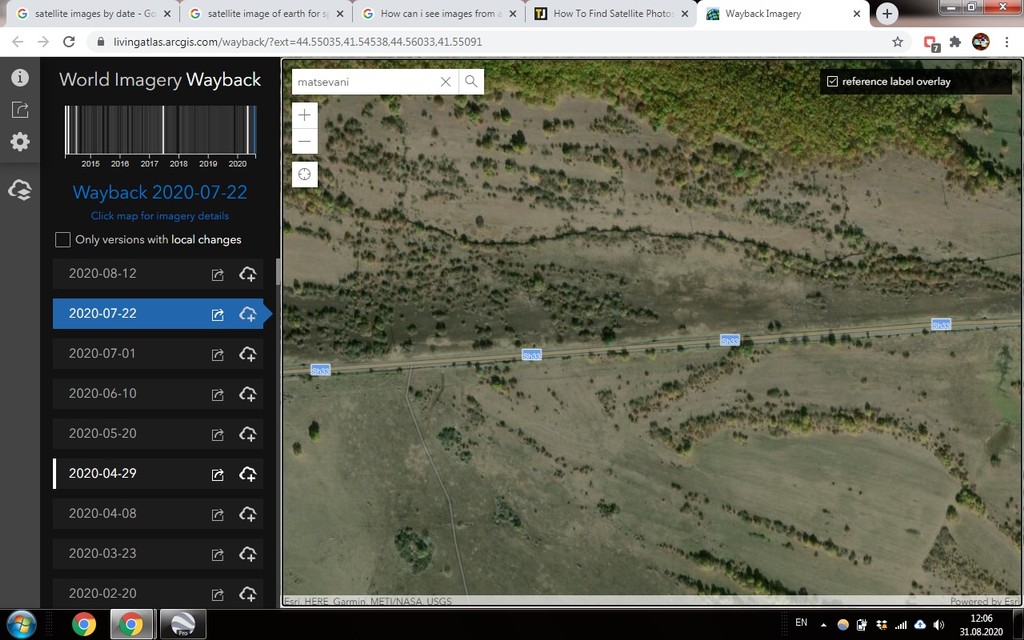1024x640 pixels.
Task: Open Chrome menu three dots
Action: coord(1007,42)
